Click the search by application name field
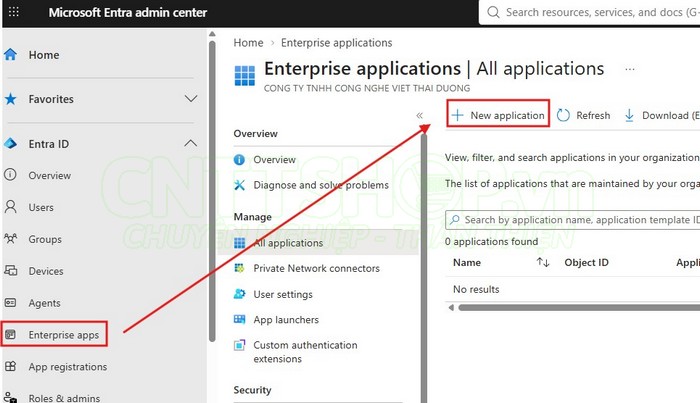 point(573,220)
